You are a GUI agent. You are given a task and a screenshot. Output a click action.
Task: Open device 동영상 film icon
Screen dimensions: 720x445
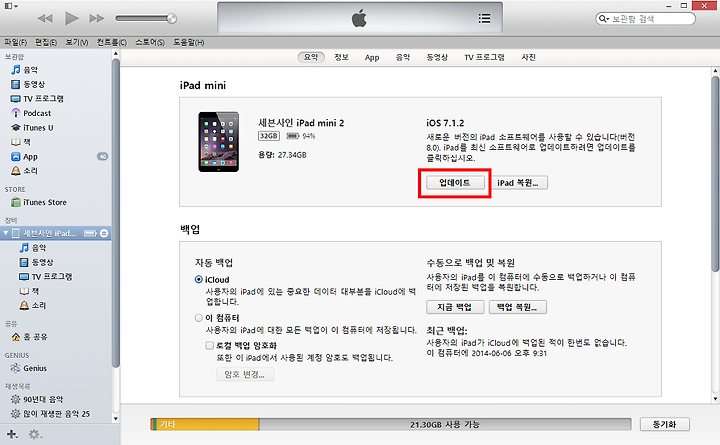pos(24,262)
